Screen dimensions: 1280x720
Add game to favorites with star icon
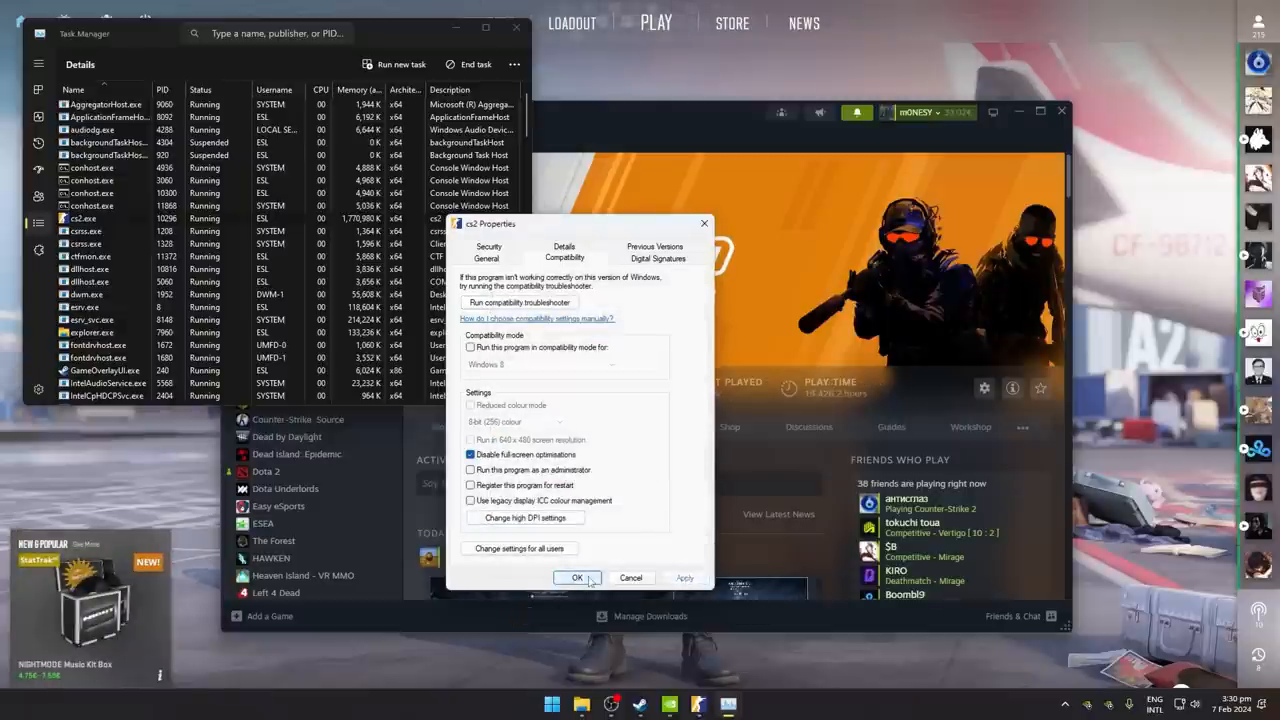tap(1041, 388)
